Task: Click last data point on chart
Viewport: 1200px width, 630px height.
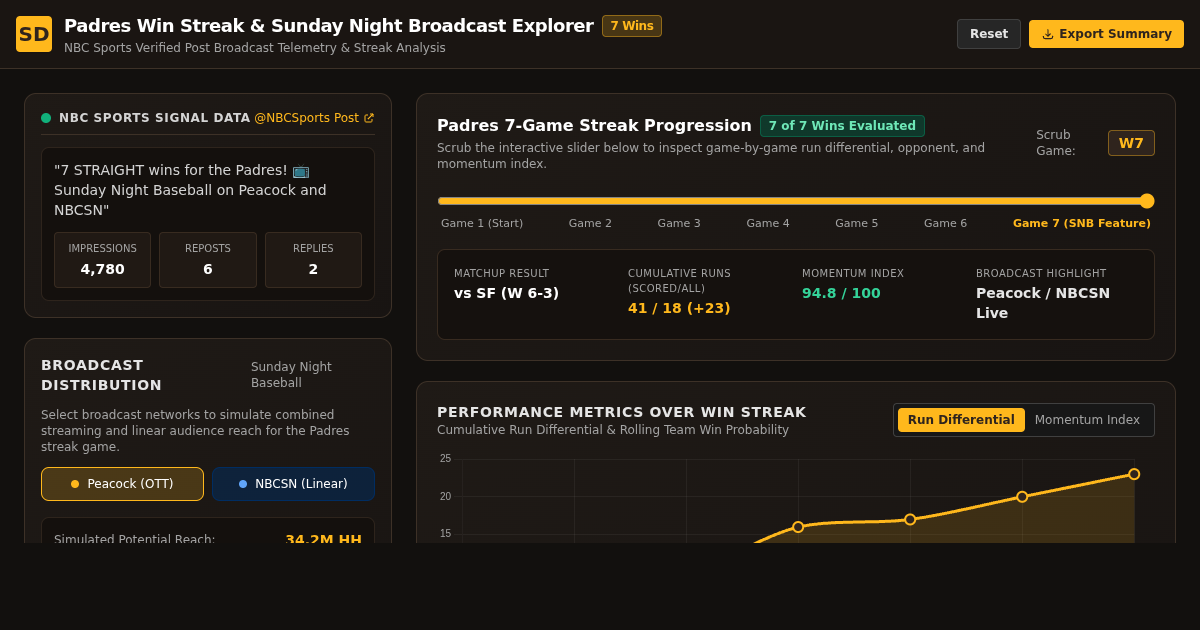Action: coord(1134,474)
